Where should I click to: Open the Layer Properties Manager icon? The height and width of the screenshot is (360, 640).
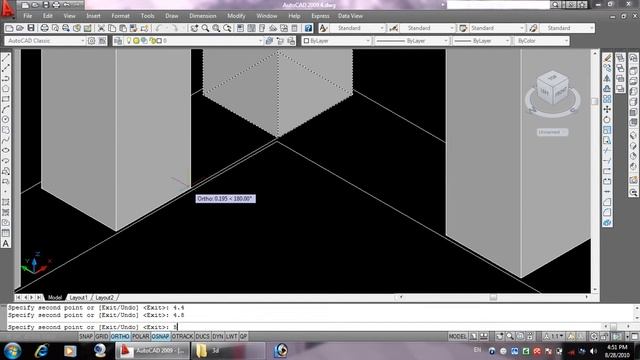point(118,41)
